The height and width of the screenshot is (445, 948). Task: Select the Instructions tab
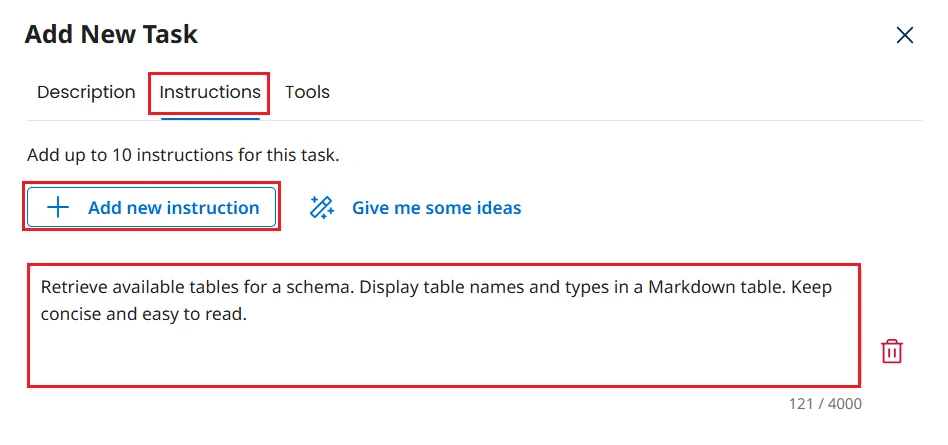[x=210, y=92]
